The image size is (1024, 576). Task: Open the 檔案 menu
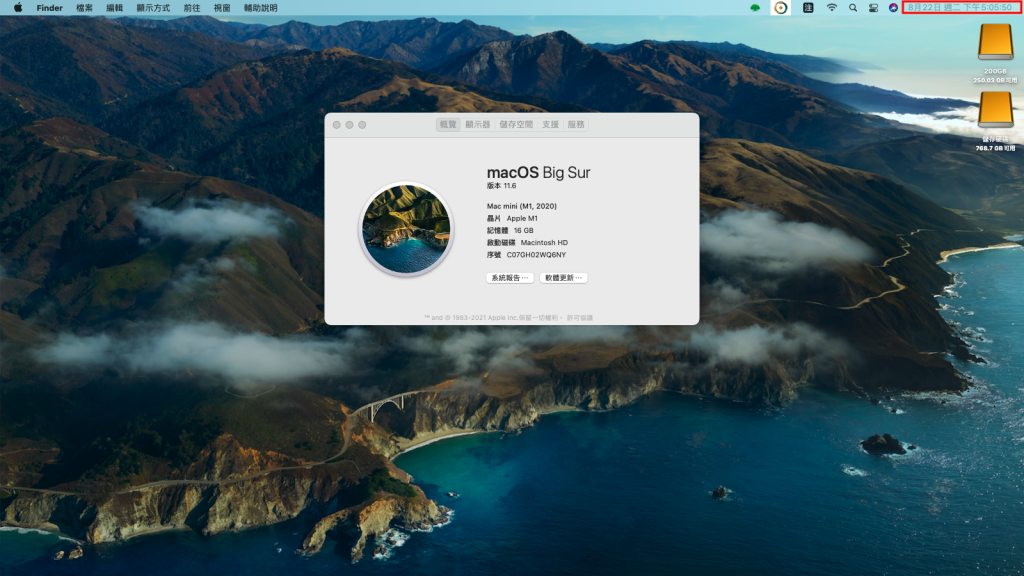pos(84,8)
